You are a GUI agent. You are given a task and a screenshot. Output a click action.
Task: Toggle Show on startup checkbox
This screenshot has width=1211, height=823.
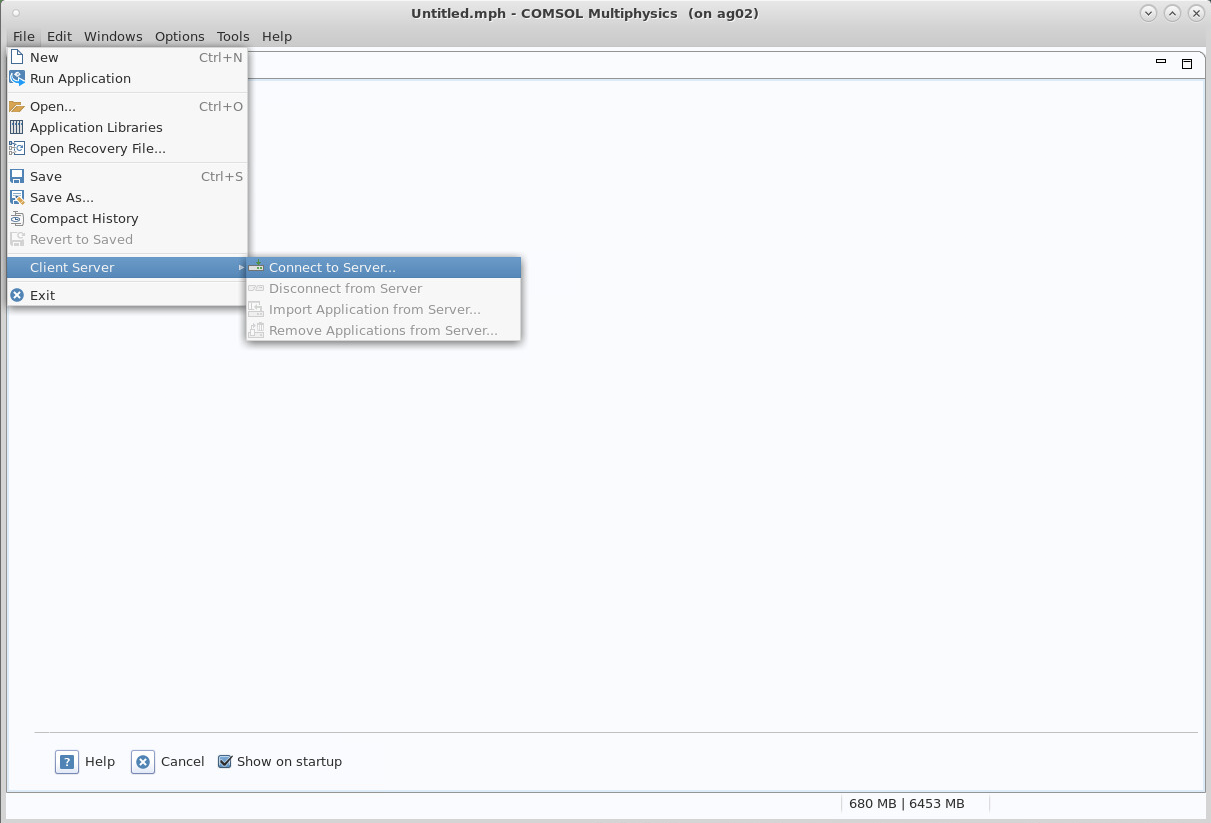point(225,762)
